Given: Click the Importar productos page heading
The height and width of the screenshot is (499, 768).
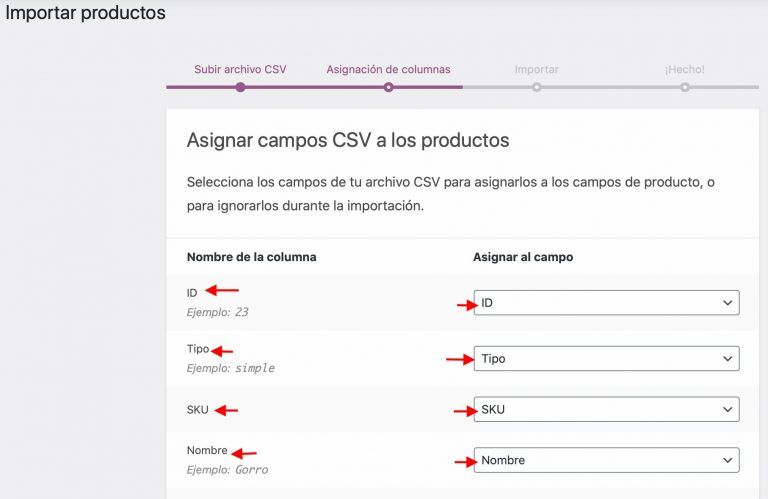Looking at the screenshot, I should [x=85, y=13].
